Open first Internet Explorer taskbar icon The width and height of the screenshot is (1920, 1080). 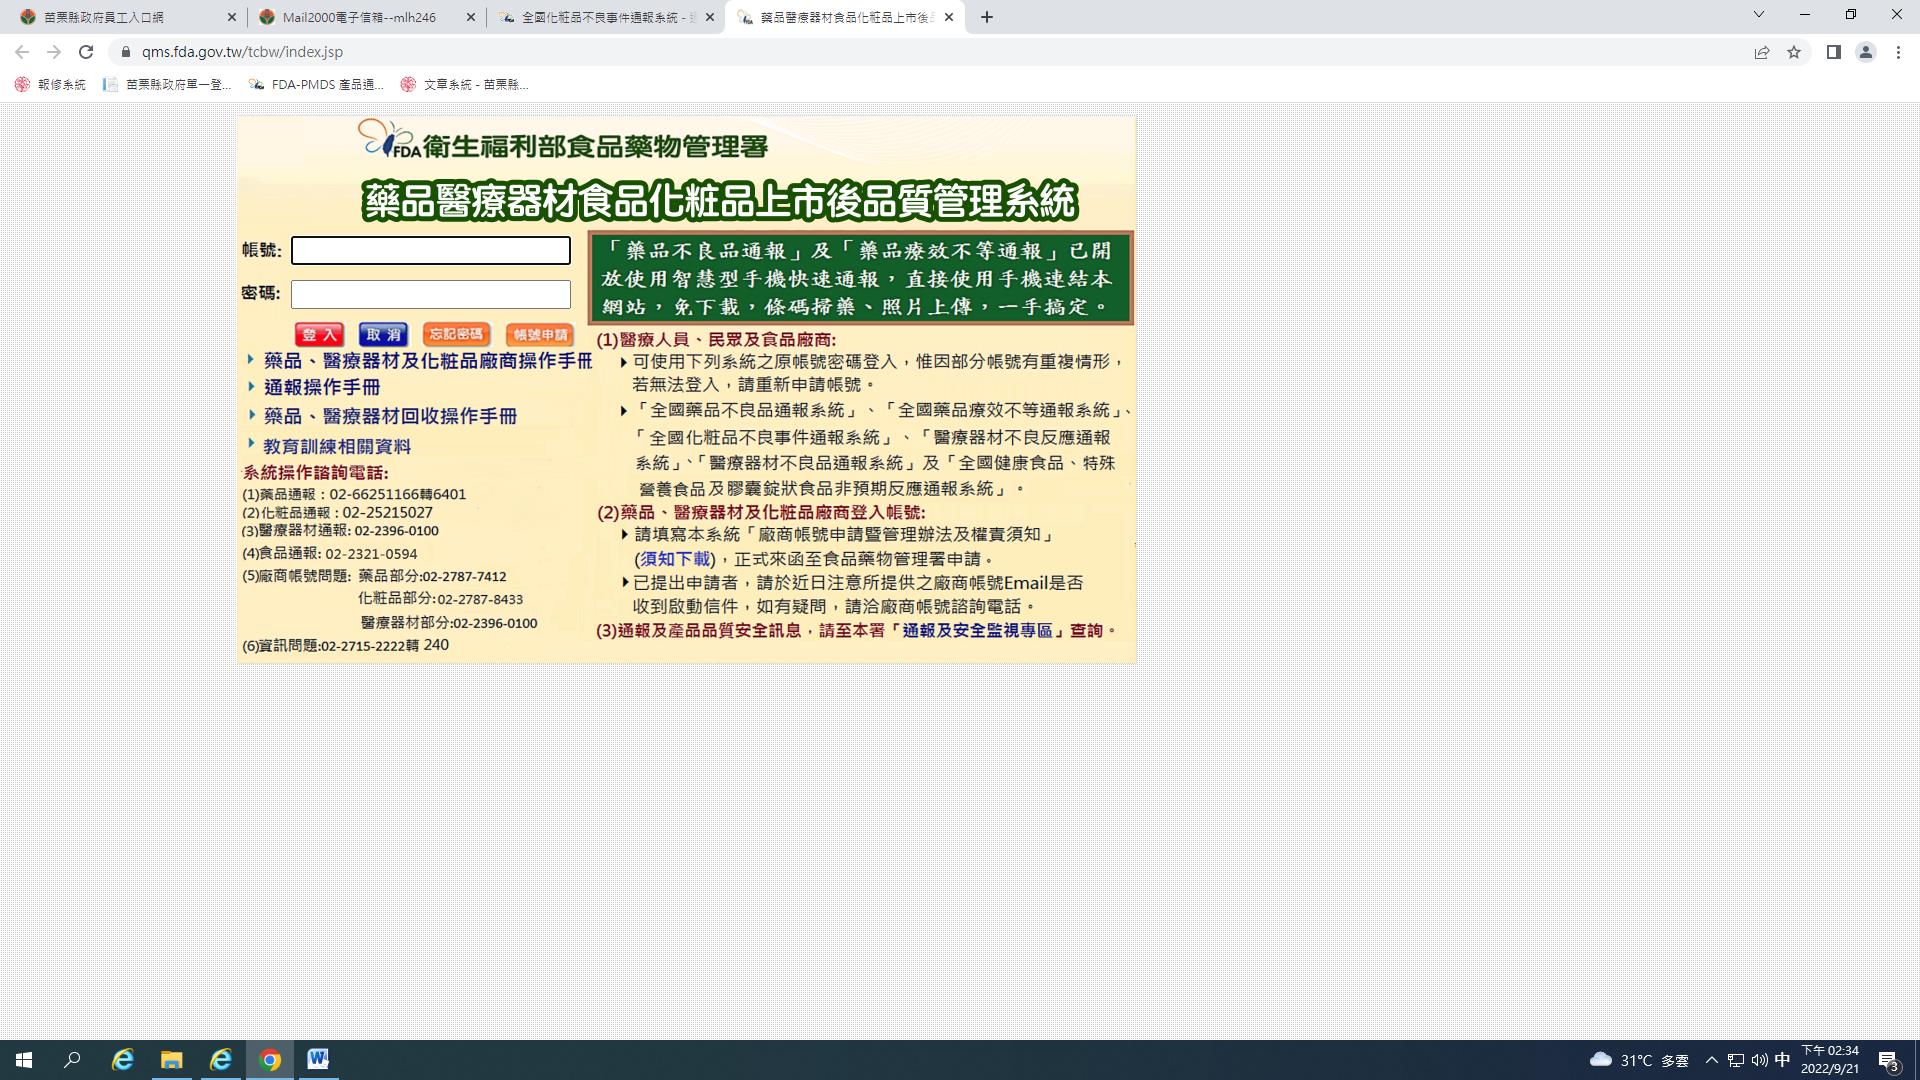(x=122, y=1060)
